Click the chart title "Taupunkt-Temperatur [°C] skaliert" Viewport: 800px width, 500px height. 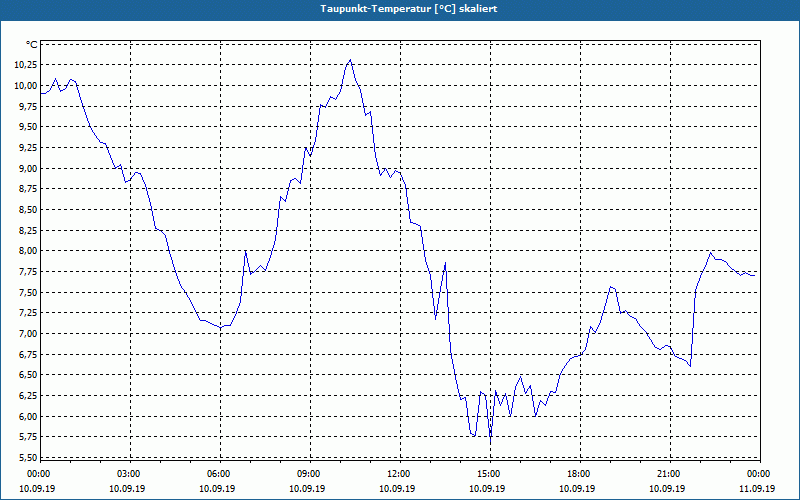pyautogui.click(x=409, y=9)
